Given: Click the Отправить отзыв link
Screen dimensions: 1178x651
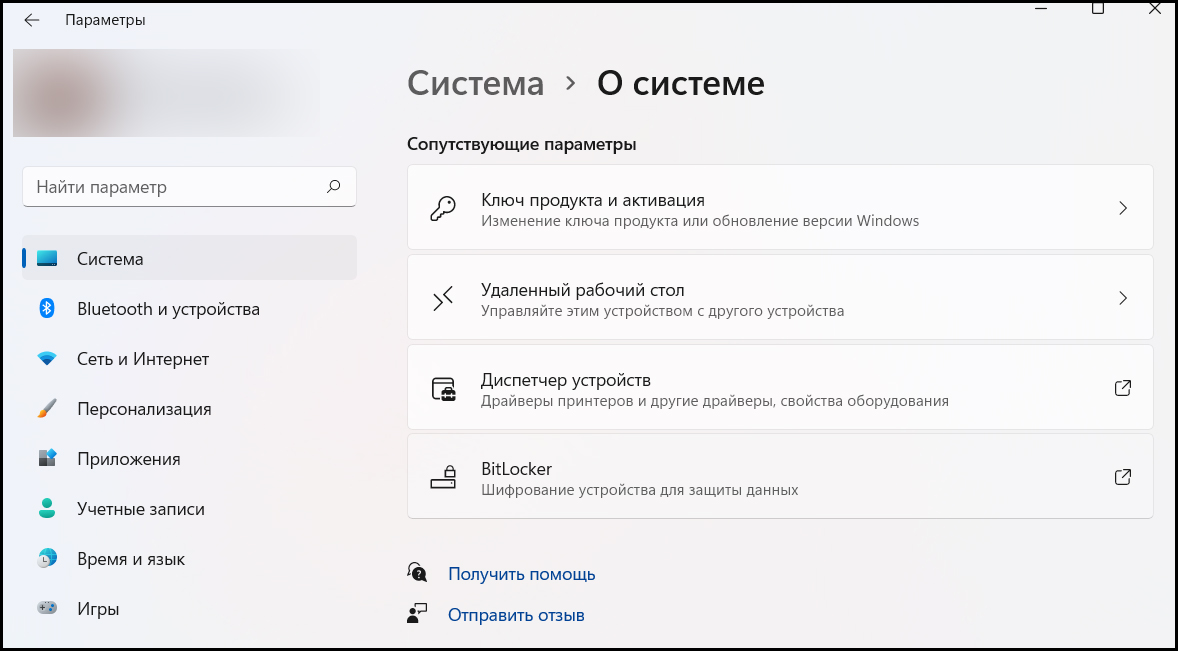Looking at the screenshot, I should [x=516, y=616].
